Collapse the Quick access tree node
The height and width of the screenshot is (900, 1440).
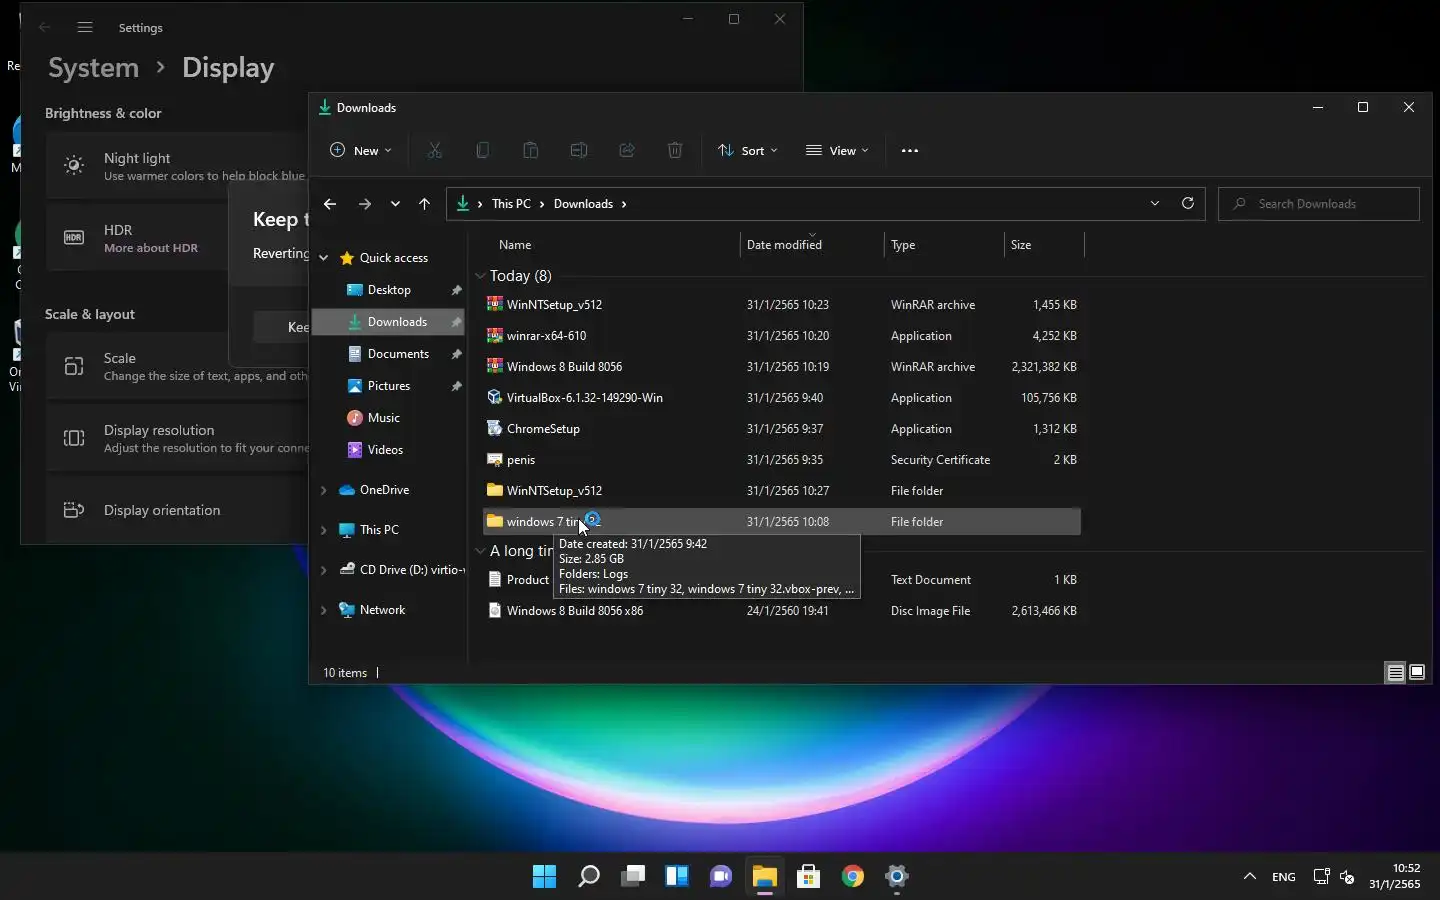[324, 258]
